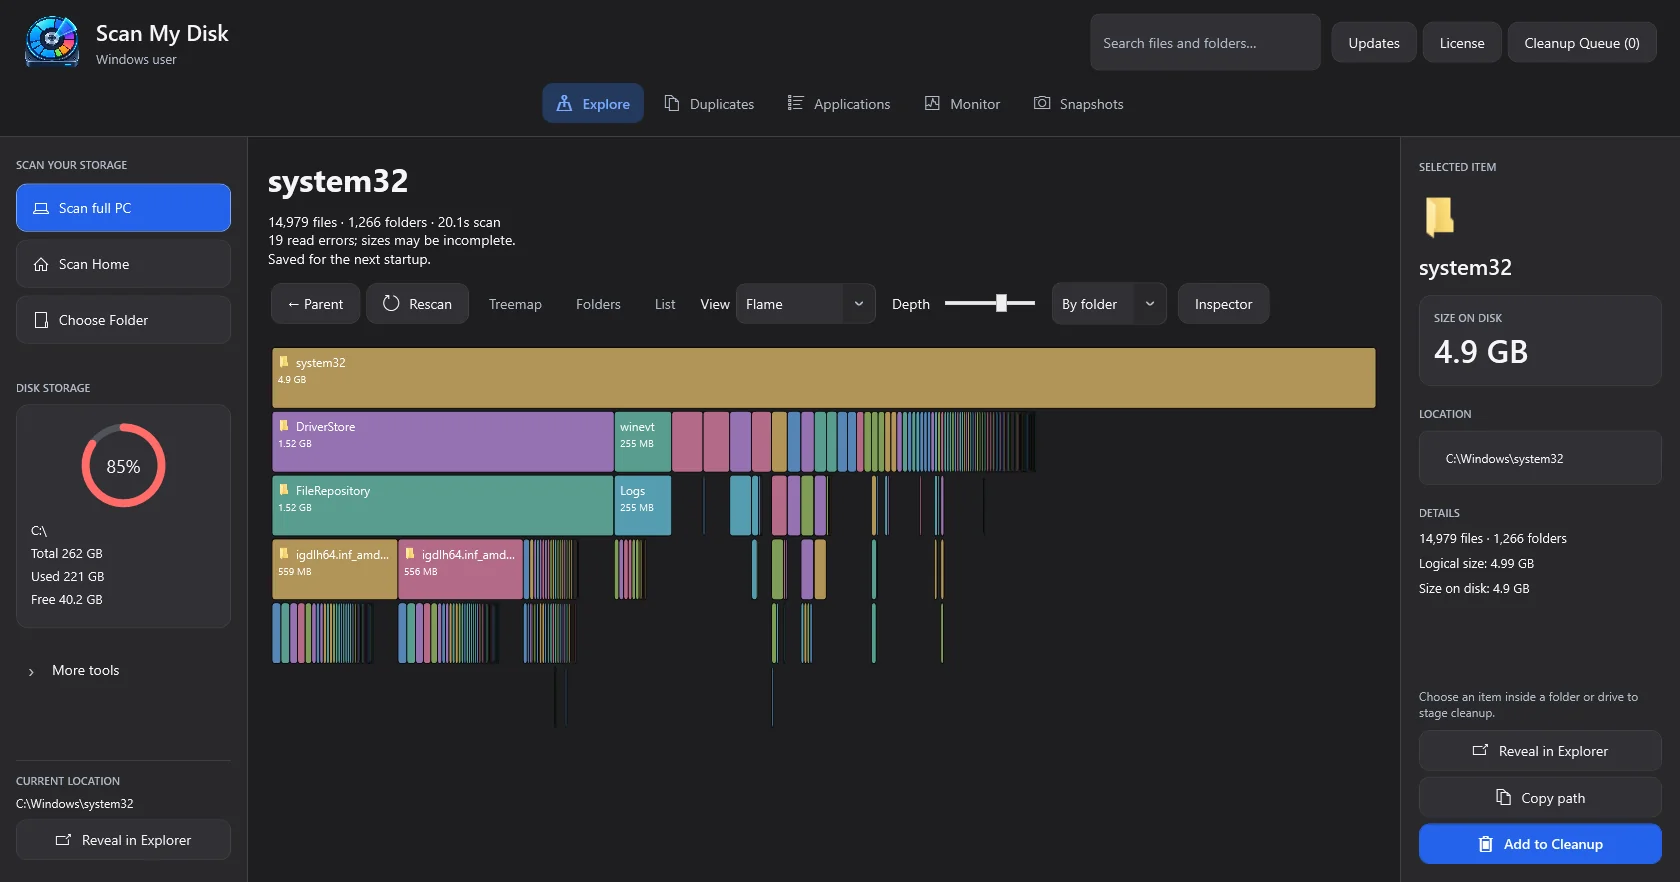
Task: Click the folder icon in Choose Folder
Action: pyautogui.click(x=41, y=320)
